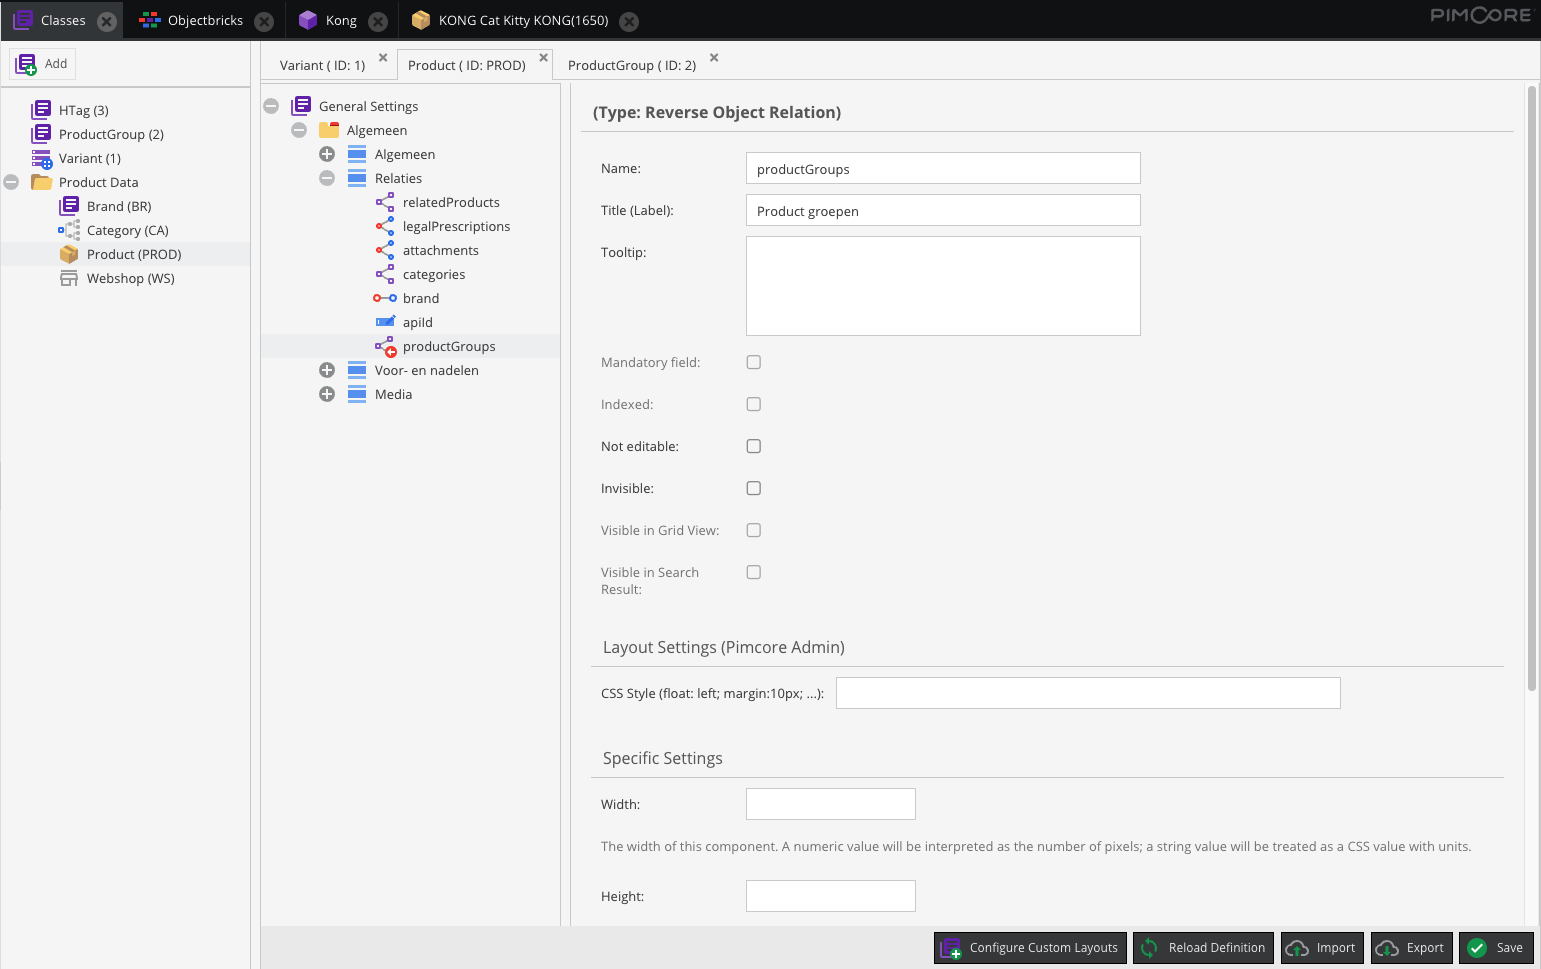Viewport: 1541px width, 969px height.
Task: Click the Configure Custom Layouts button
Action: pos(1029,947)
